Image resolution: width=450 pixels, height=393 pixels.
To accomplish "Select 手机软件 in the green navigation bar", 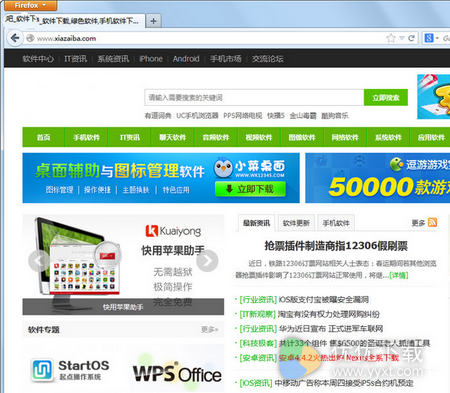I will 86,137.
